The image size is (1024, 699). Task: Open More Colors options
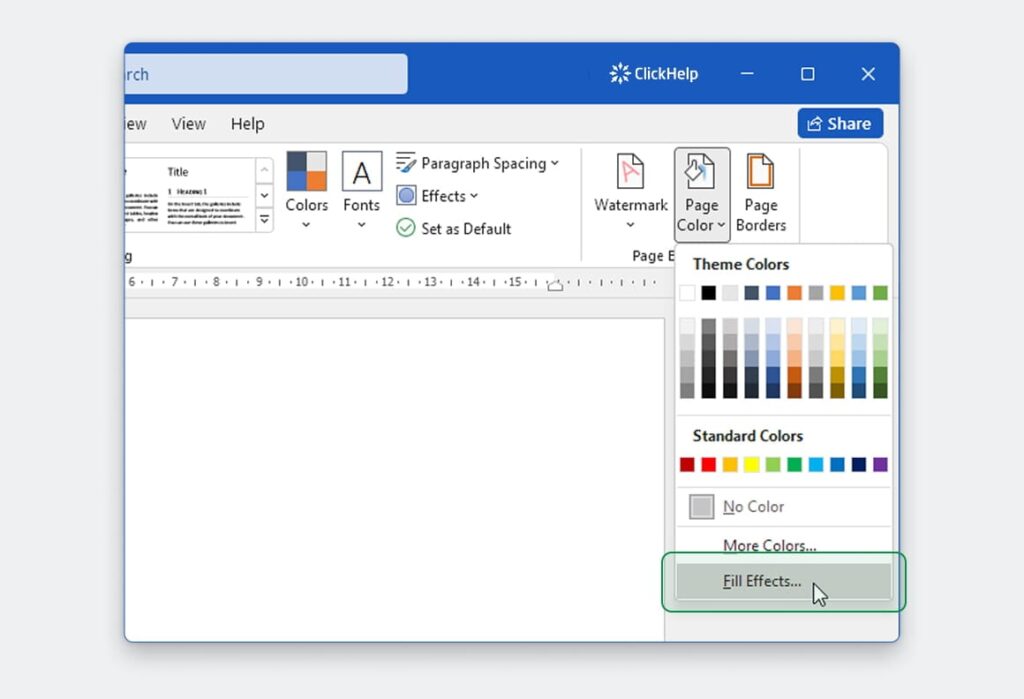(768, 545)
